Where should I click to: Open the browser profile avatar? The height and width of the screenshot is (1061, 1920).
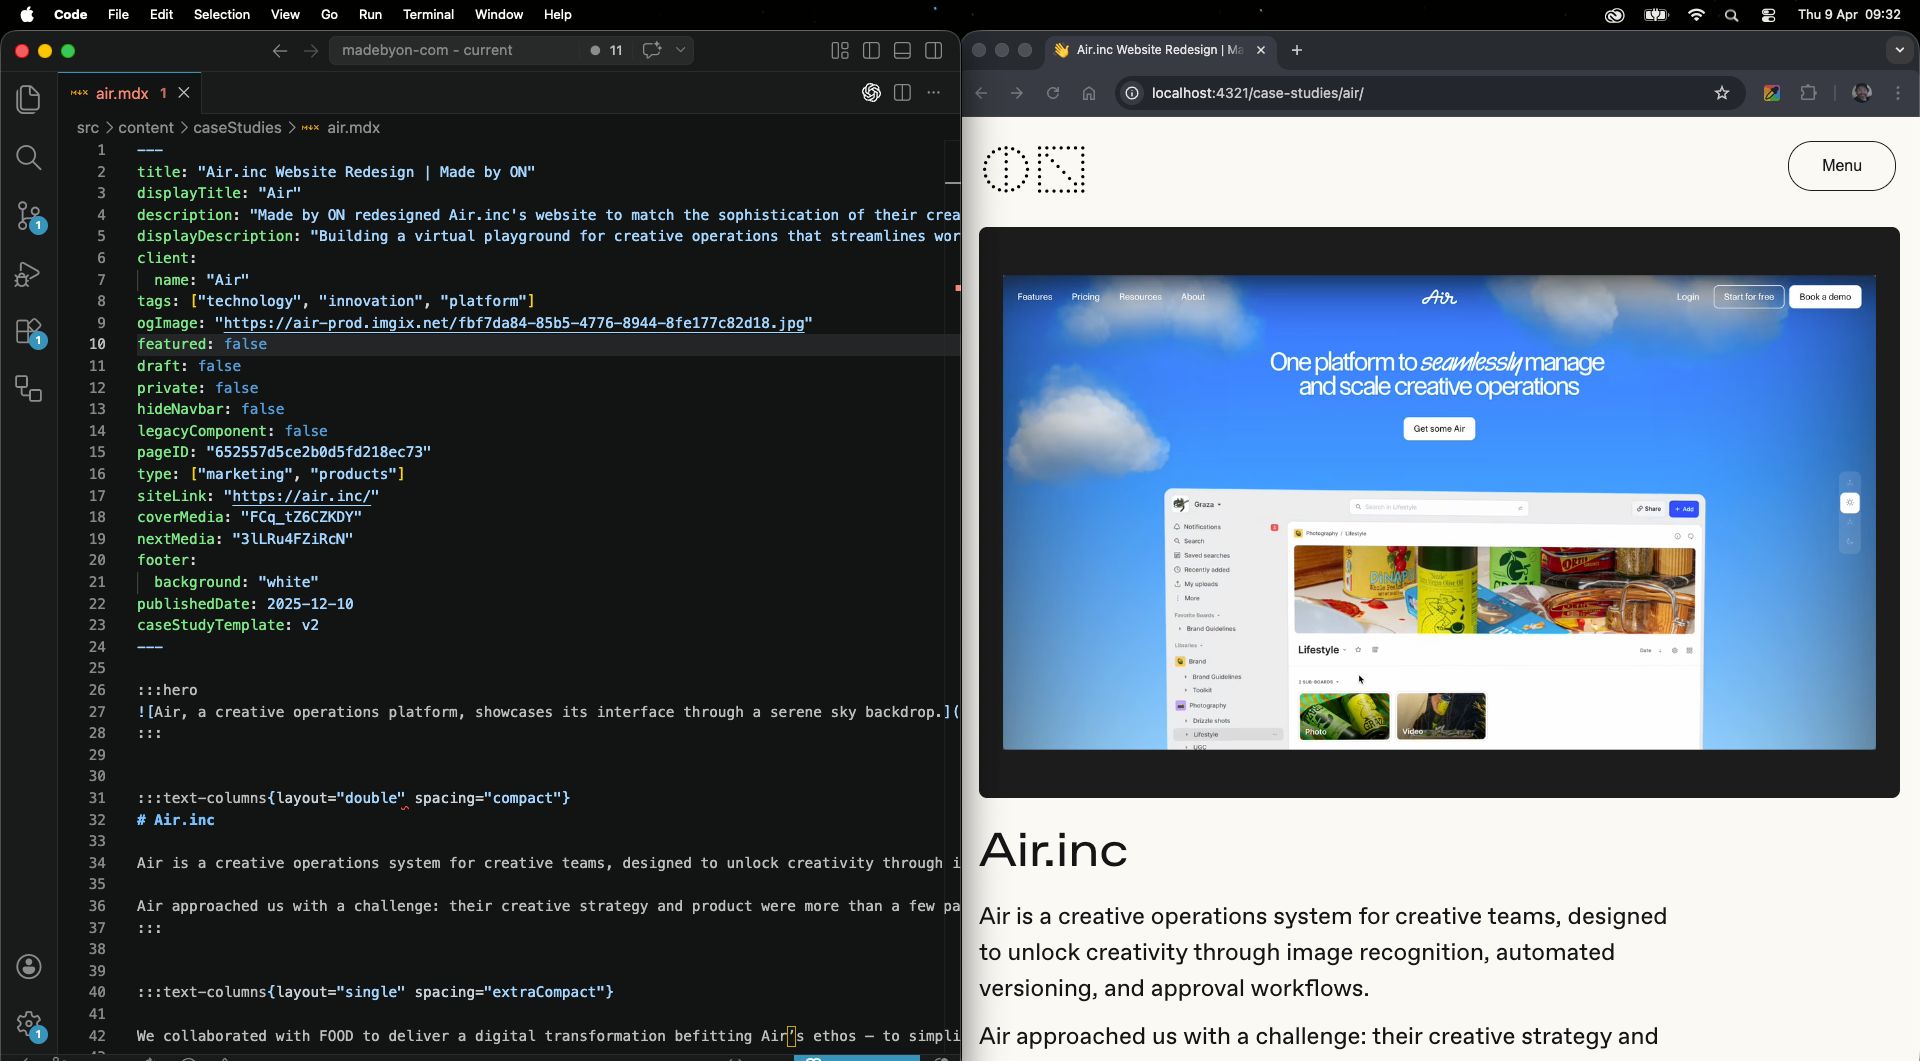click(1862, 93)
